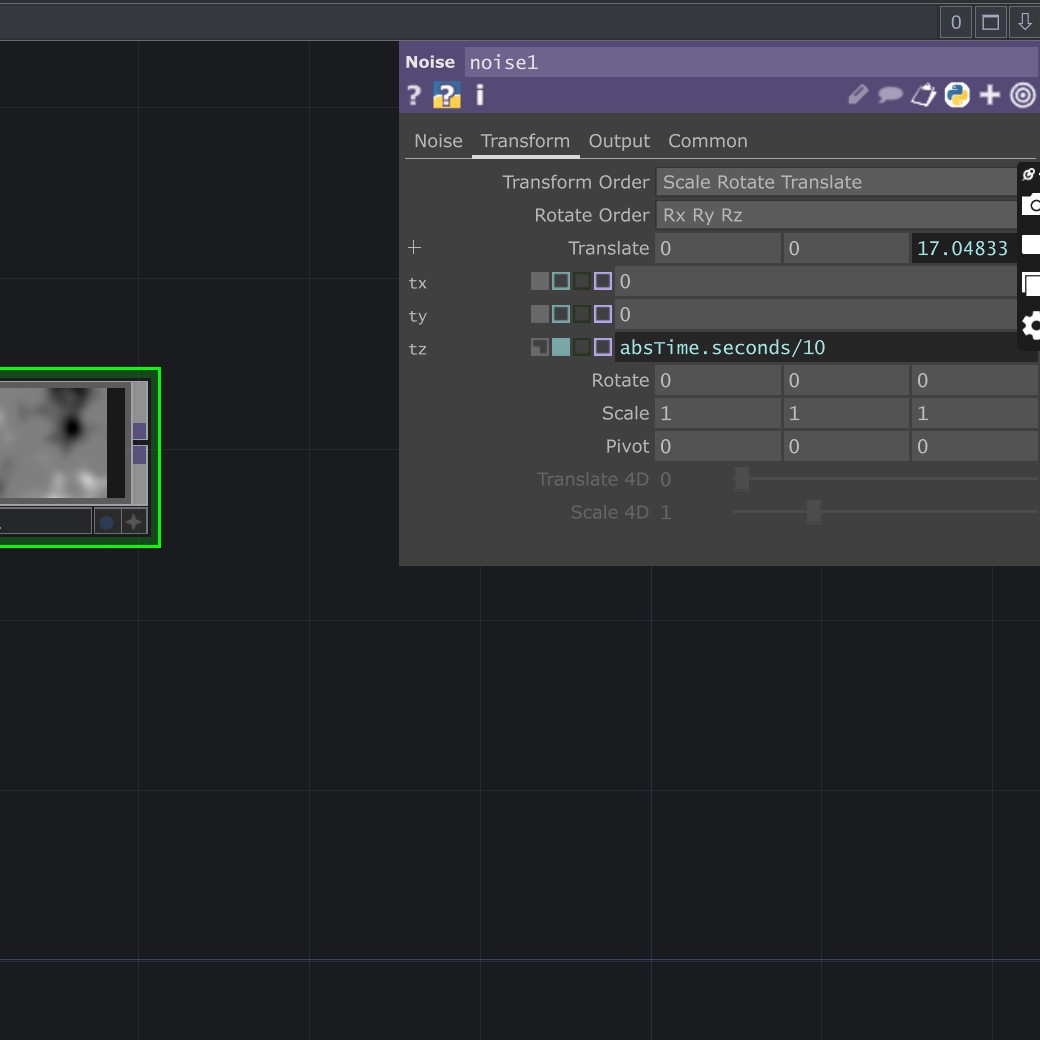The height and width of the screenshot is (1040, 1040).
Task: Open the Rotate Order dropdown
Action: pos(837,214)
